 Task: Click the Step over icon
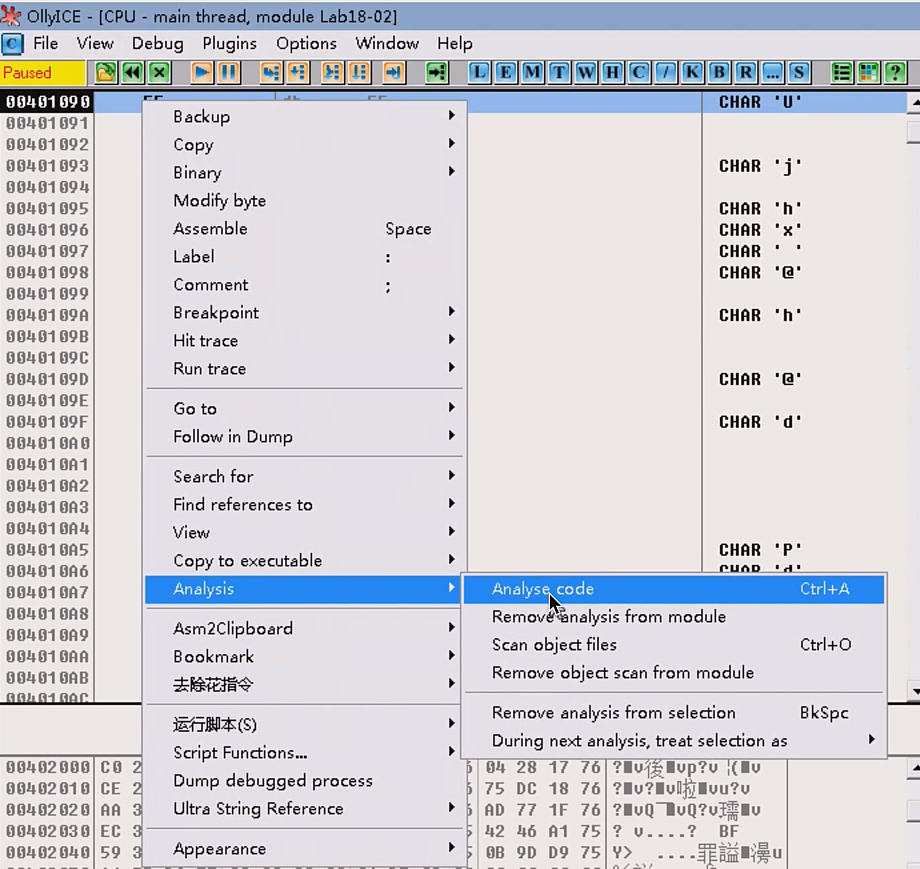(297, 73)
